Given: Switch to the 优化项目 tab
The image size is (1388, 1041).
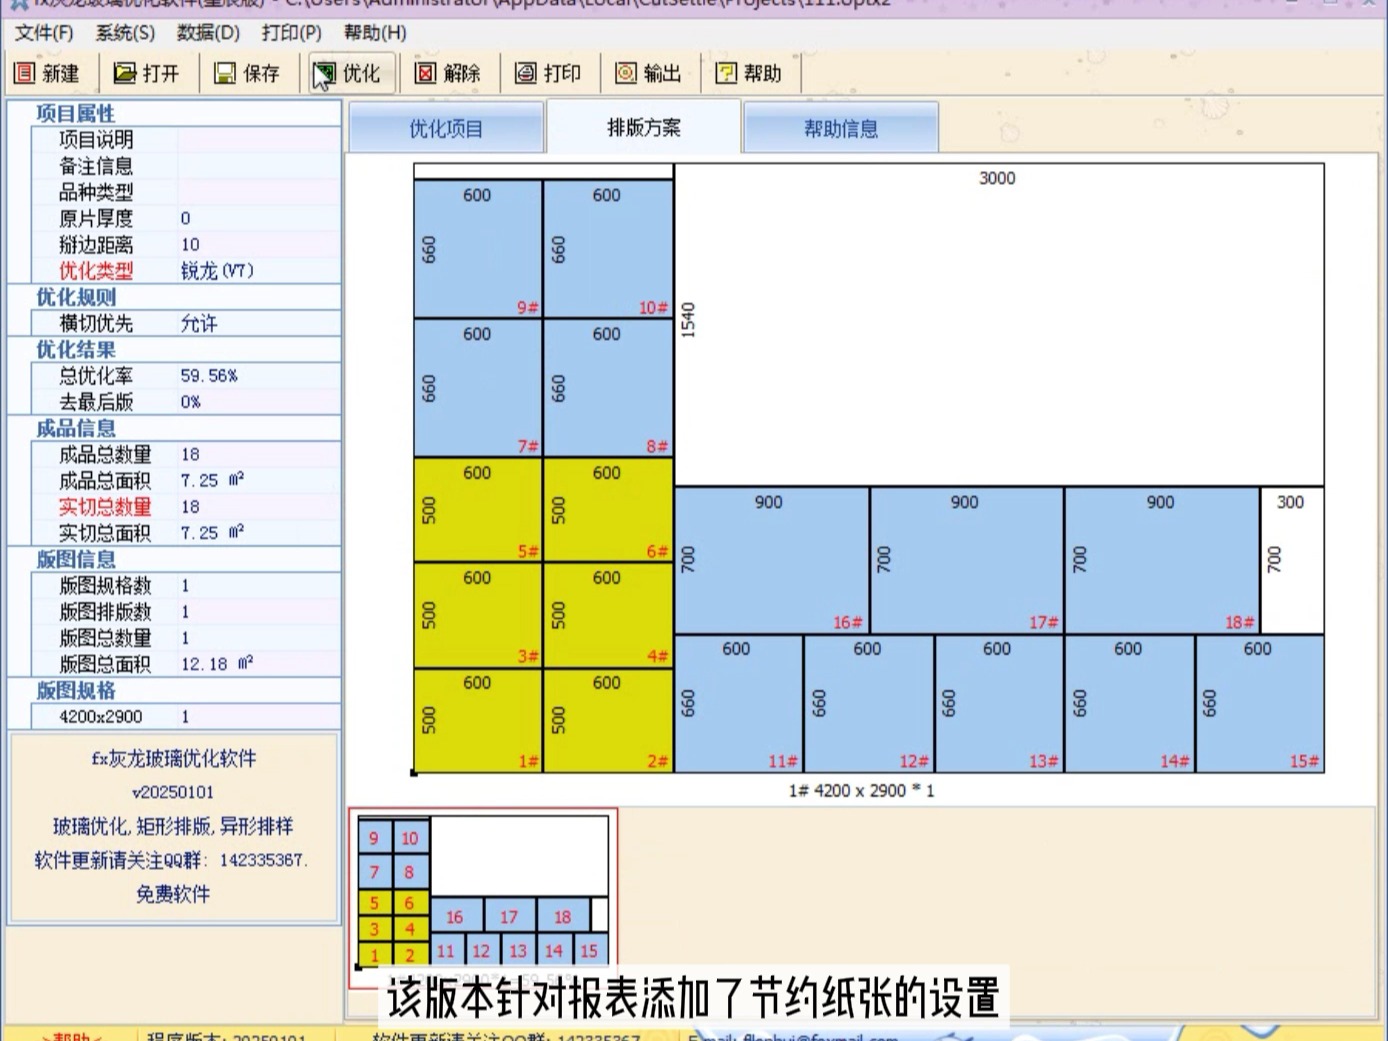Looking at the screenshot, I should tap(446, 129).
